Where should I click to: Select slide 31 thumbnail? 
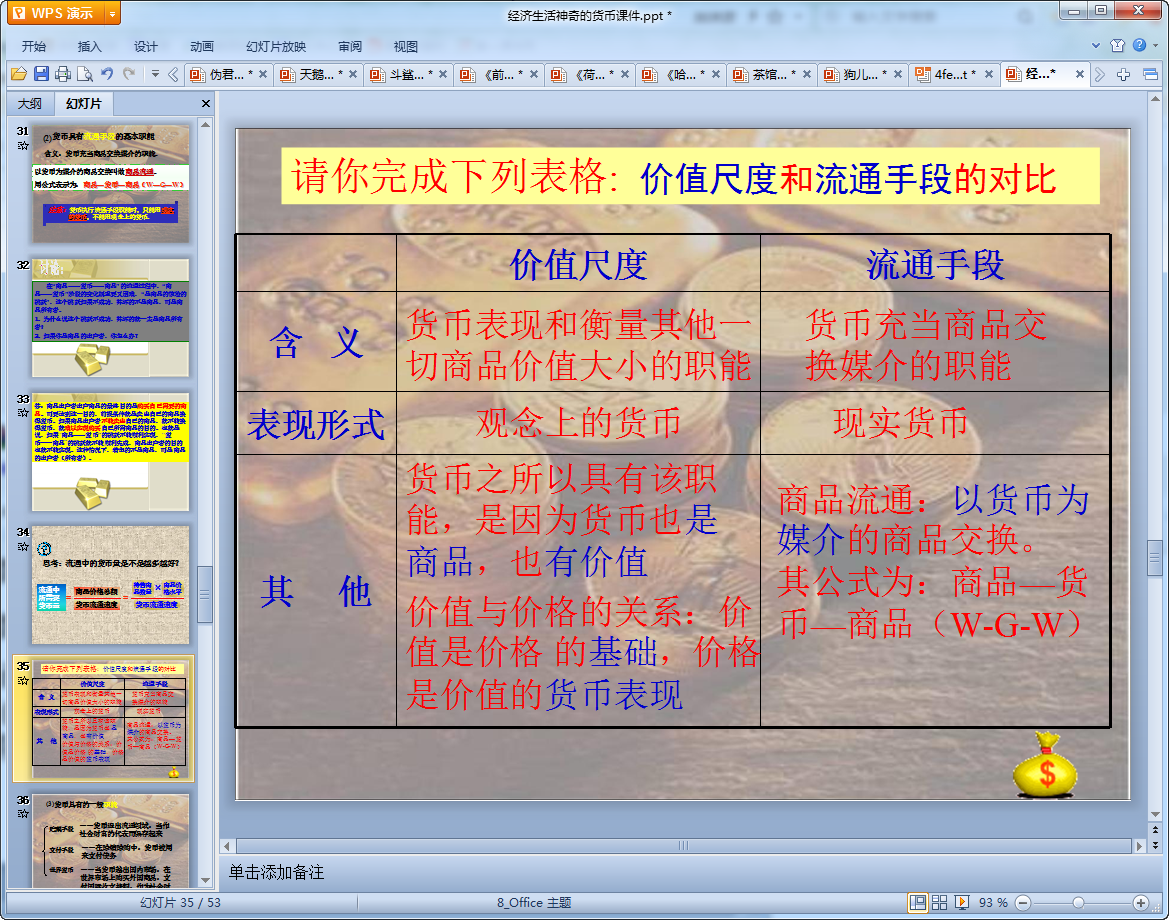point(110,184)
